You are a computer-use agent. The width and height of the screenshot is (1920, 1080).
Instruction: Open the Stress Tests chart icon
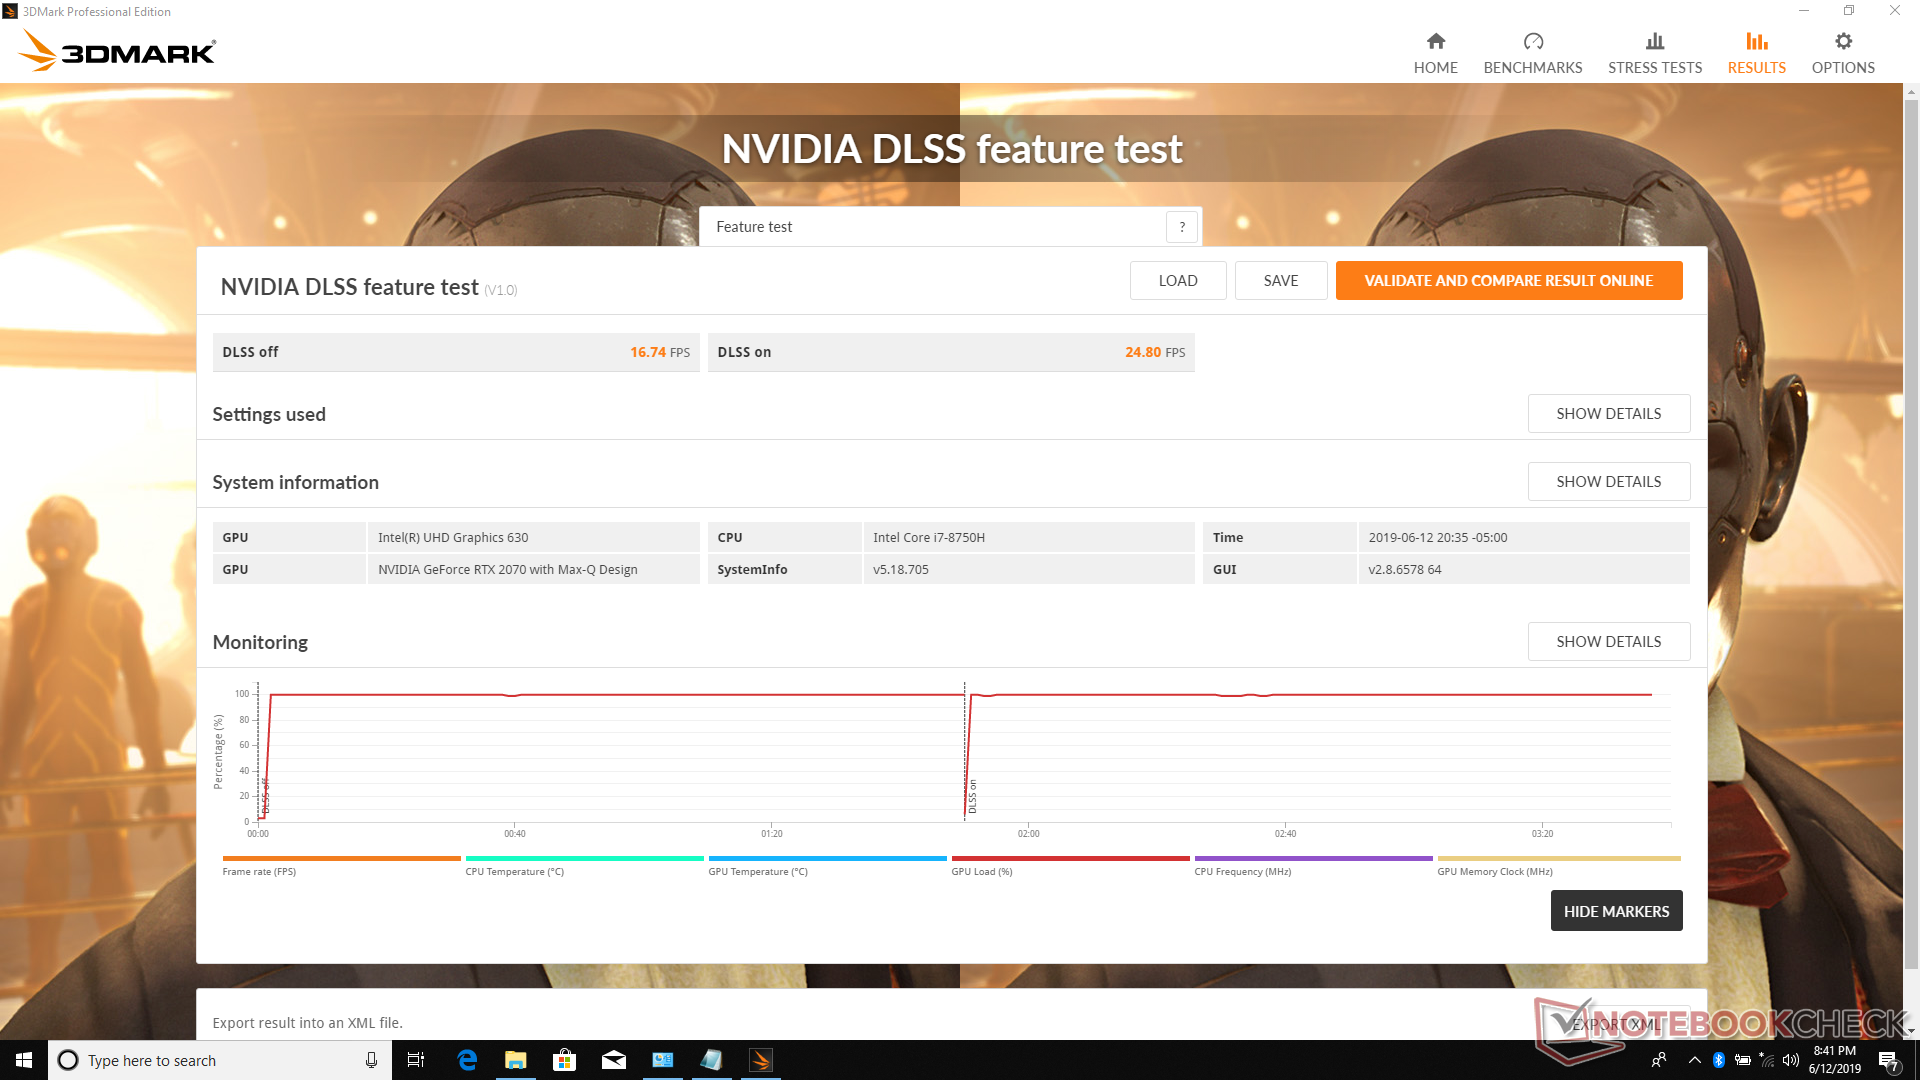1654,42
